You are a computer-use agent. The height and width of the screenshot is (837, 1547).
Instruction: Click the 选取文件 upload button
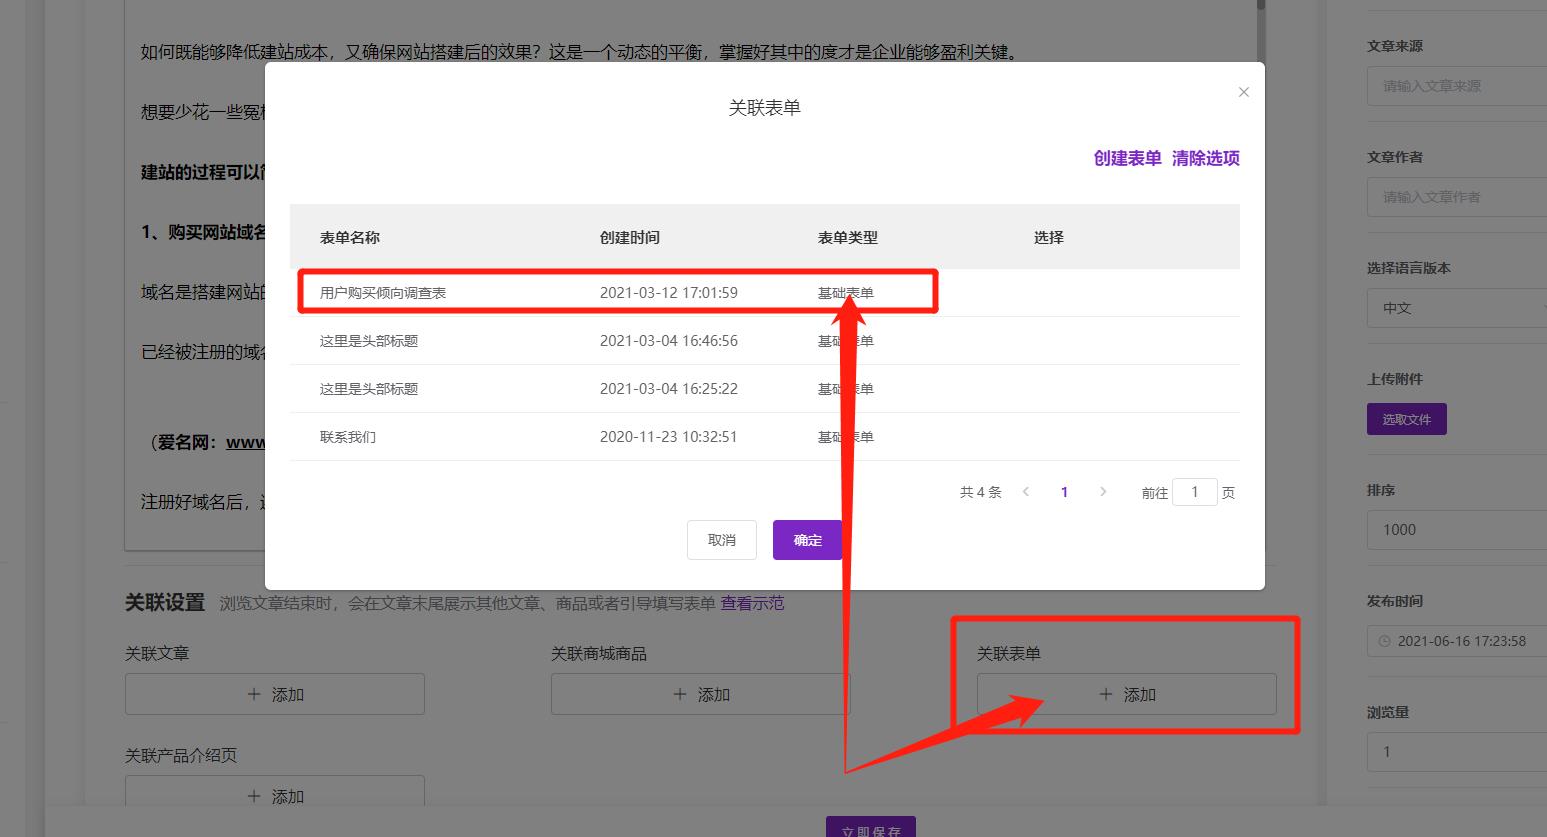point(1406,418)
